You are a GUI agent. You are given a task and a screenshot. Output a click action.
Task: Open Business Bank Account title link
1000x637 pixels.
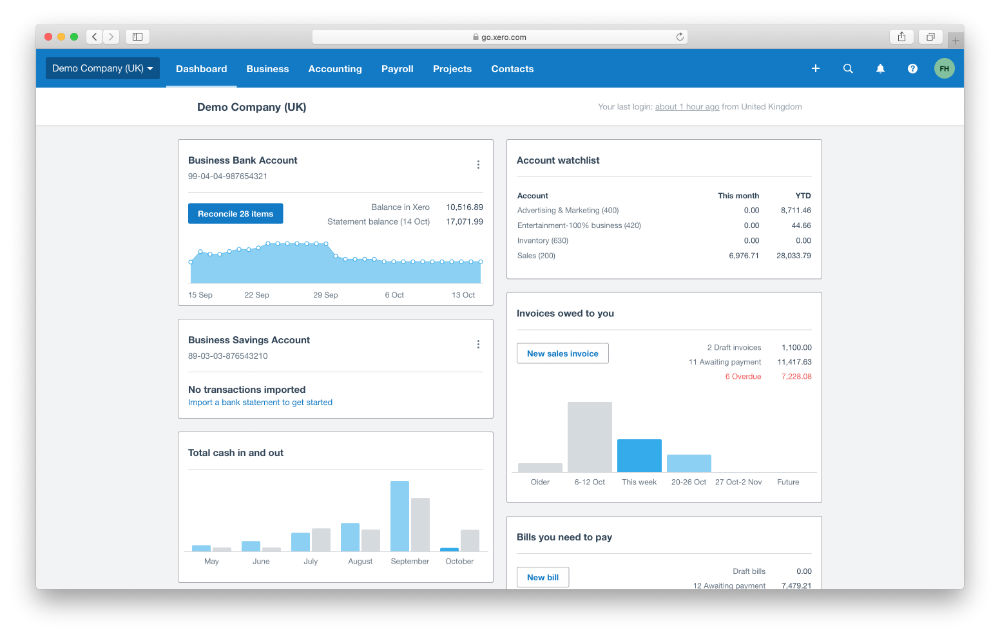click(x=242, y=161)
